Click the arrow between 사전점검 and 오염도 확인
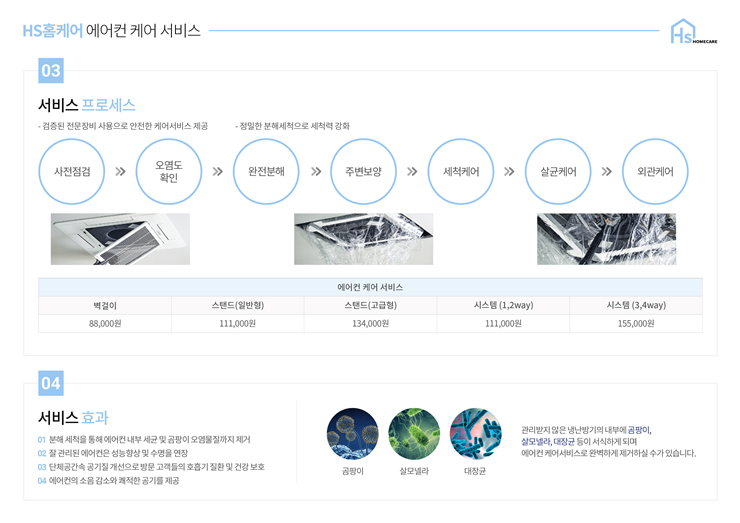The width and height of the screenshot is (740, 523). coord(121,171)
